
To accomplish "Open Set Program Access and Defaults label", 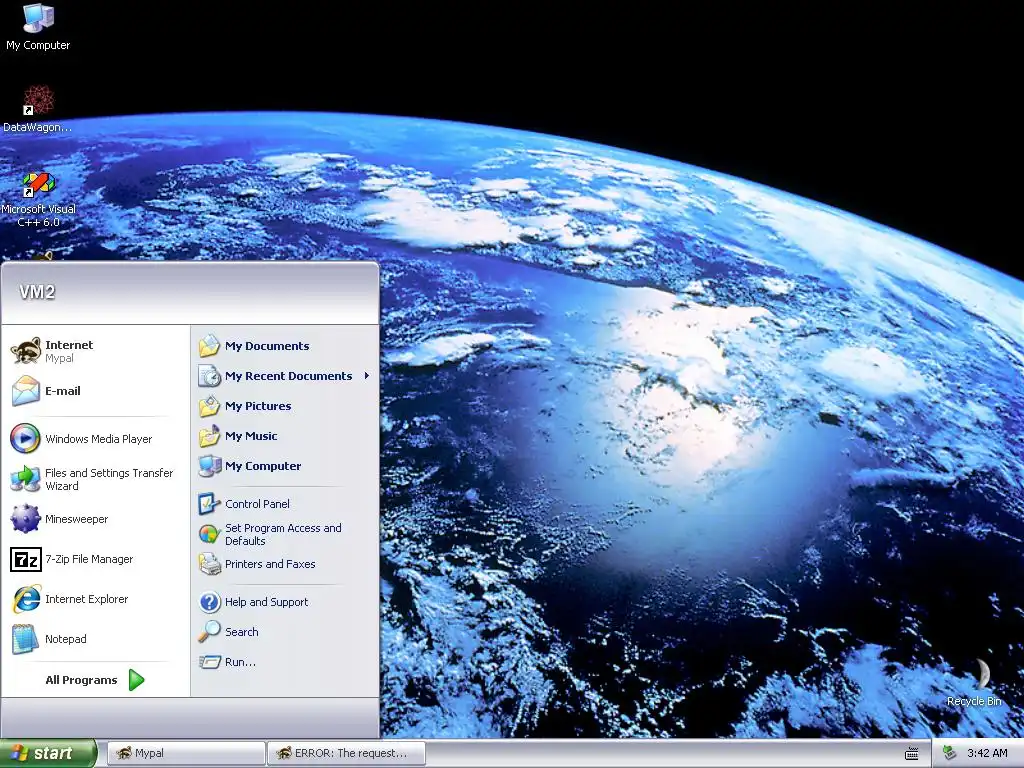I will coord(283,534).
